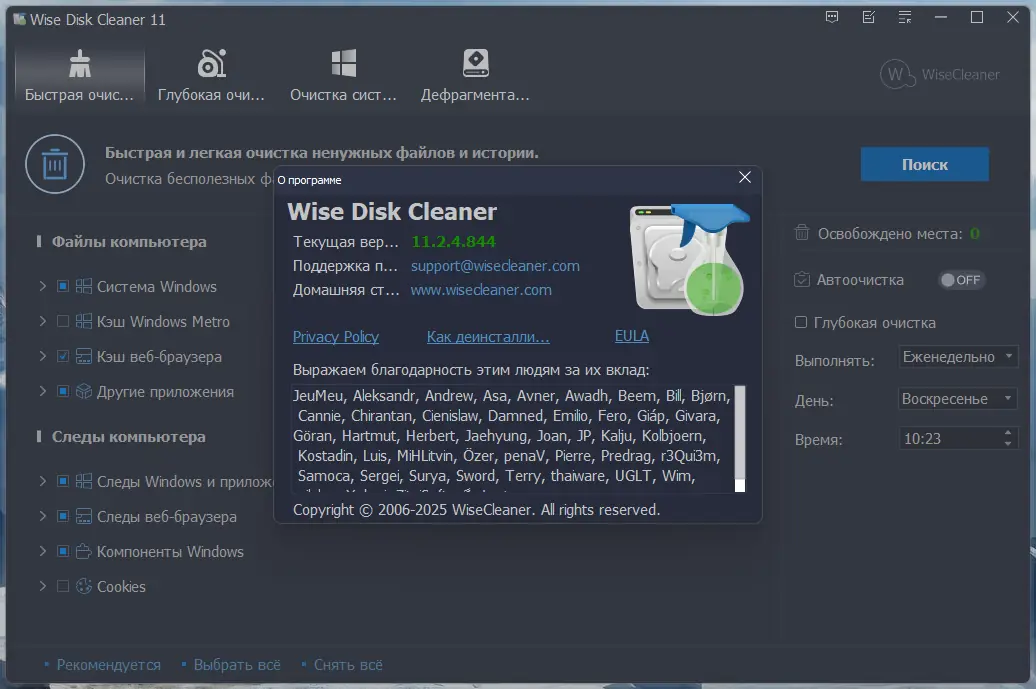Open the EULA link
Image resolution: width=1036 pixels, height=689 pixels.
pyautogui.click(x=632, y=336)
